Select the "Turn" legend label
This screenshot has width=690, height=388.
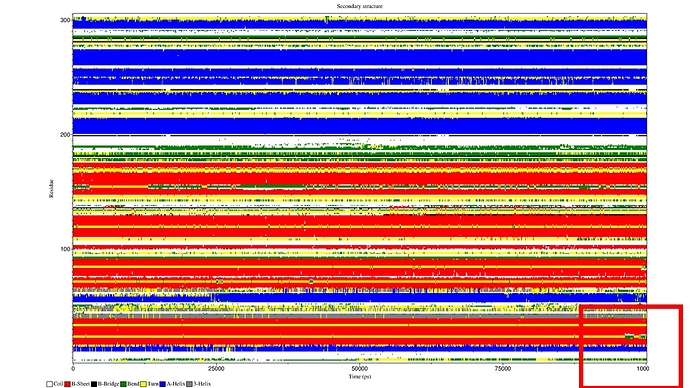tap(153, 384)
